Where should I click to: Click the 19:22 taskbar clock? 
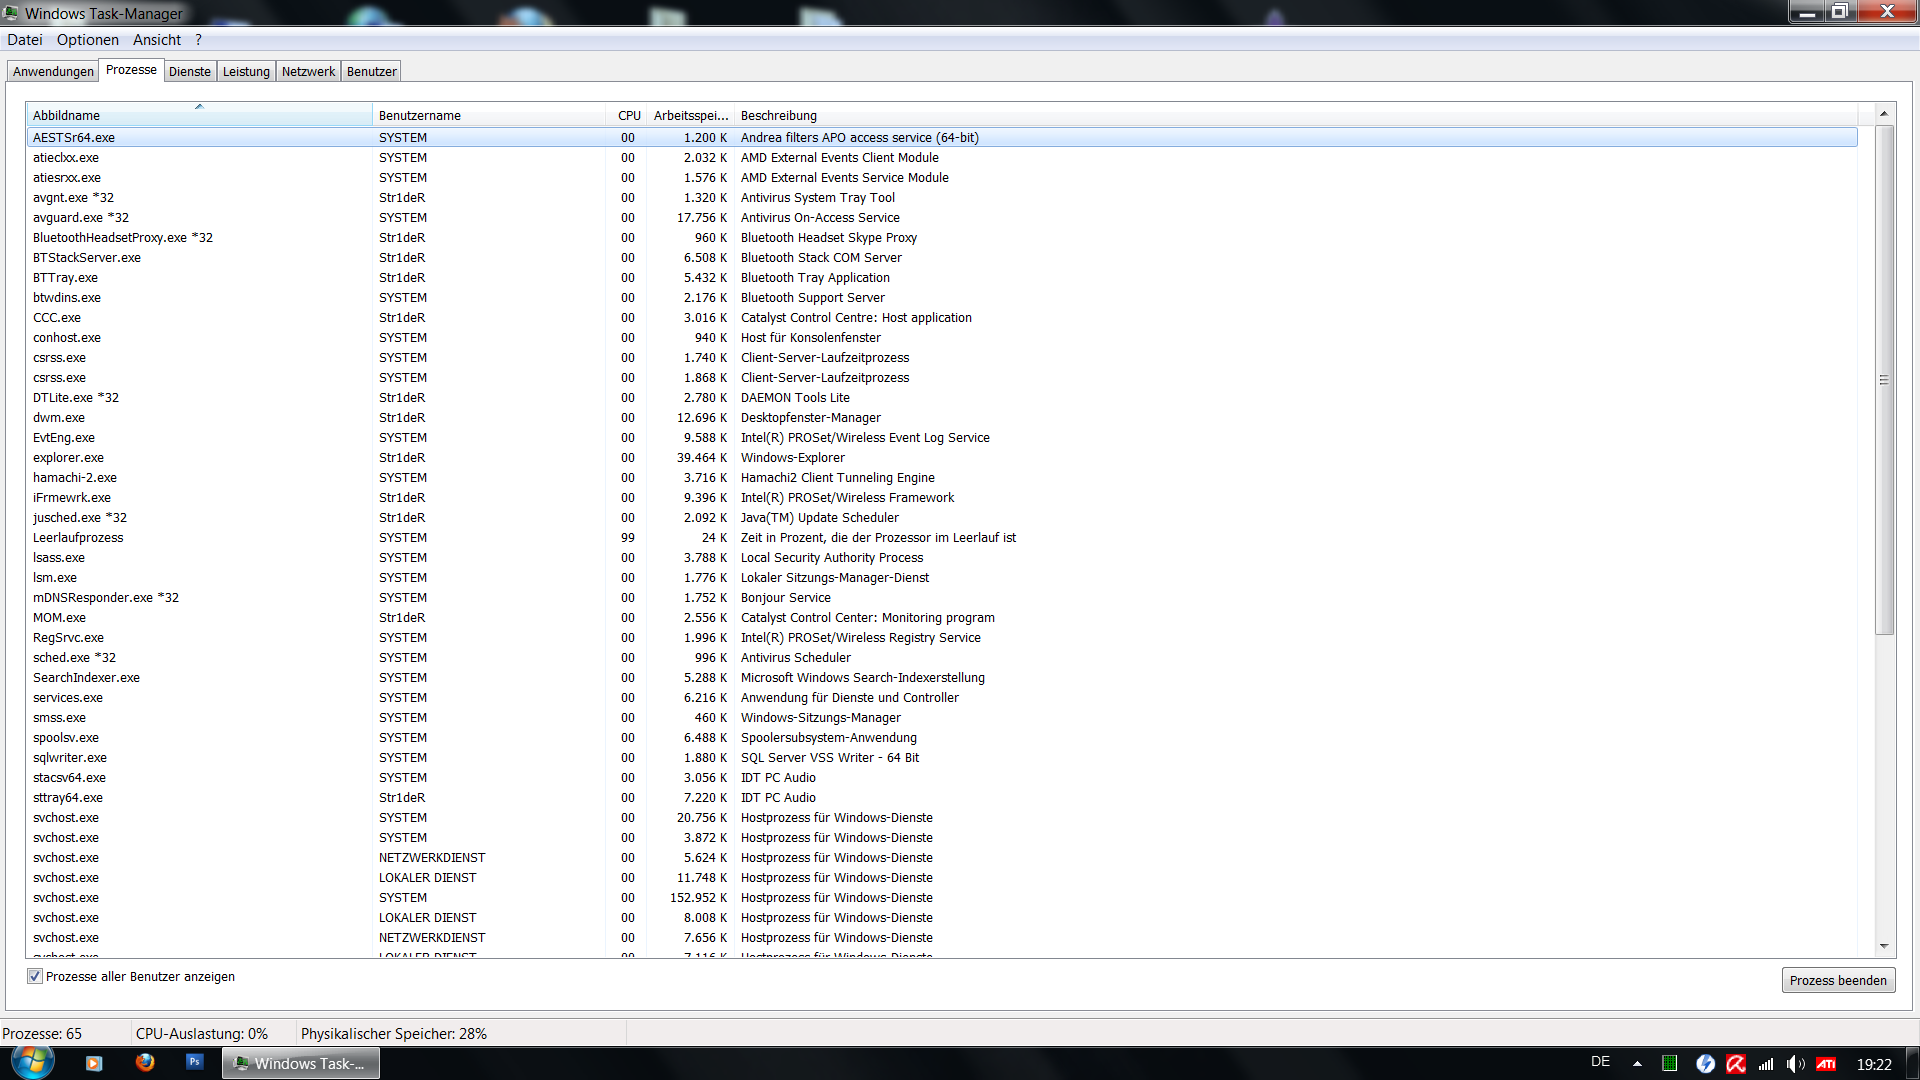pyautogui.click(x=1874, y=1064)
